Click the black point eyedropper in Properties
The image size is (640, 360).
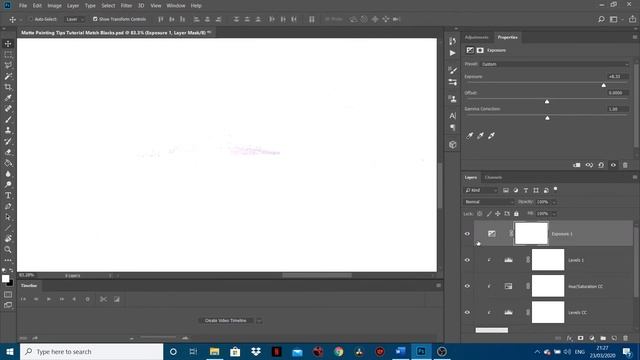point(470,136)
